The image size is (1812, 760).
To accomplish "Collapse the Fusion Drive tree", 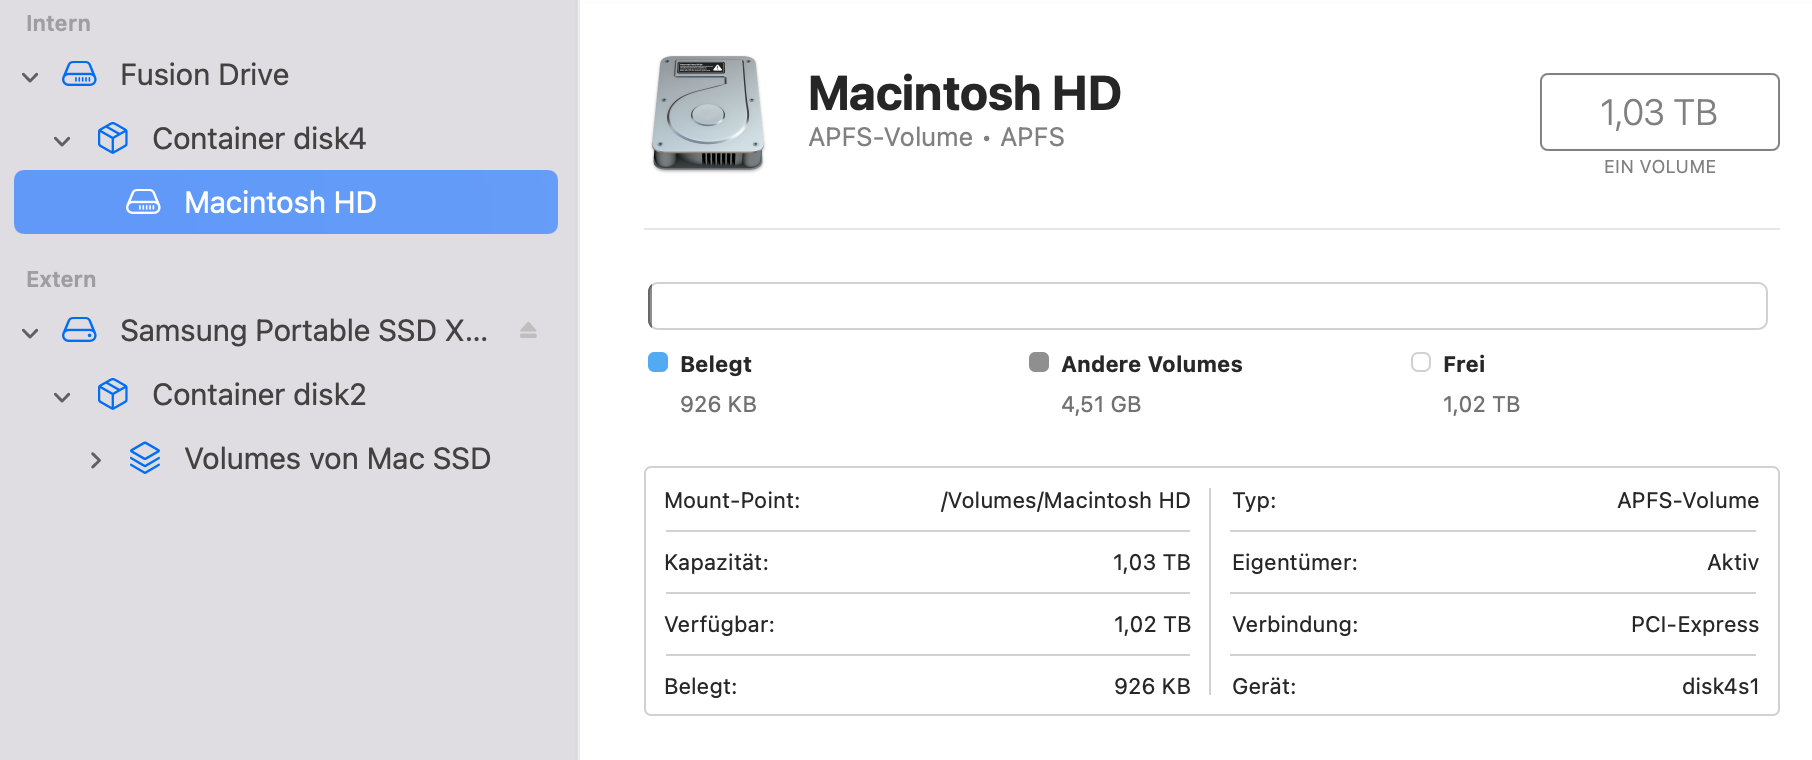I will (31, 77).
